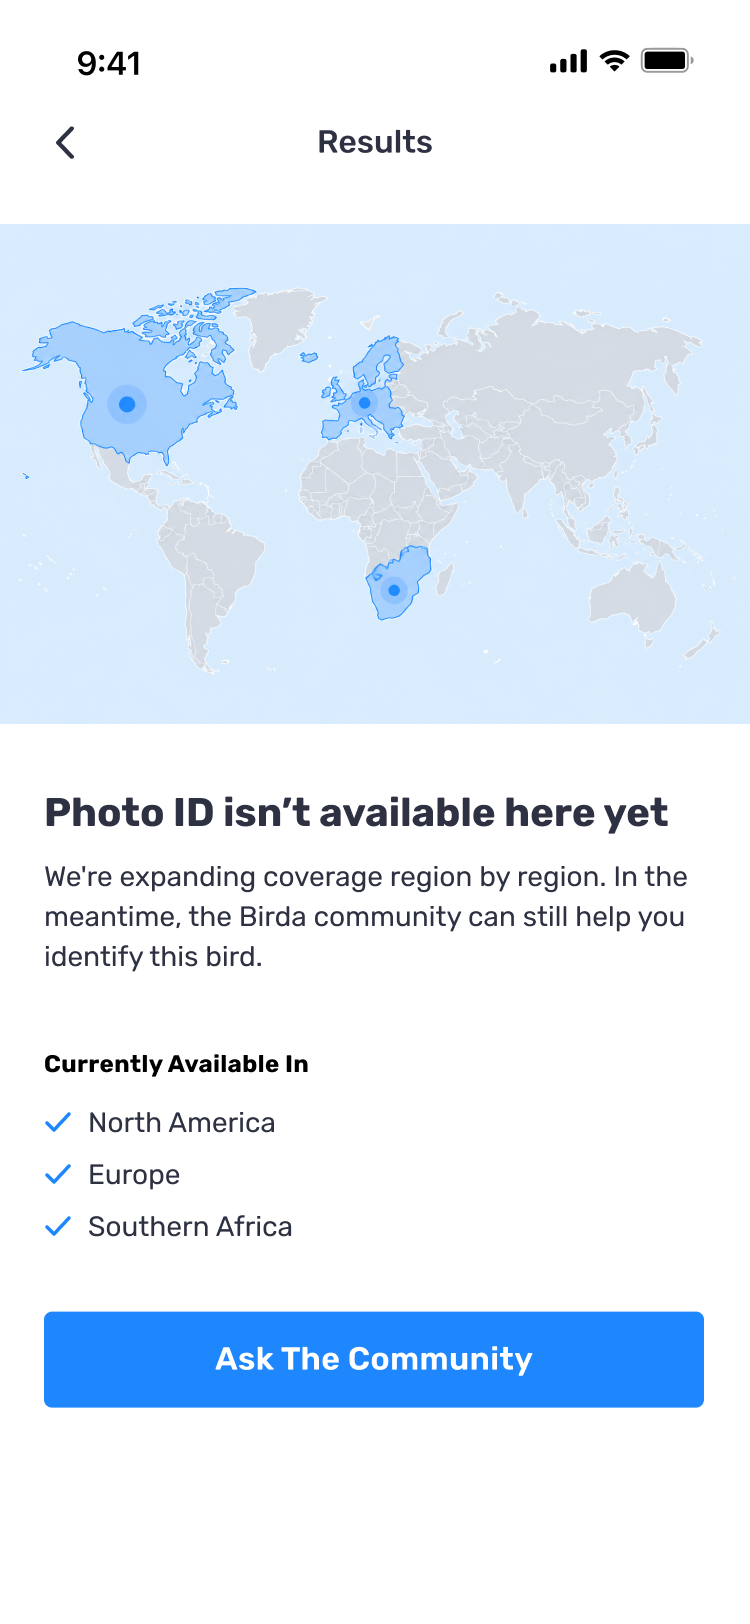Click the checkmark beside North America
Image resolution: width=750 pixels, height=1624 pixels.
tap(58, 1122)
